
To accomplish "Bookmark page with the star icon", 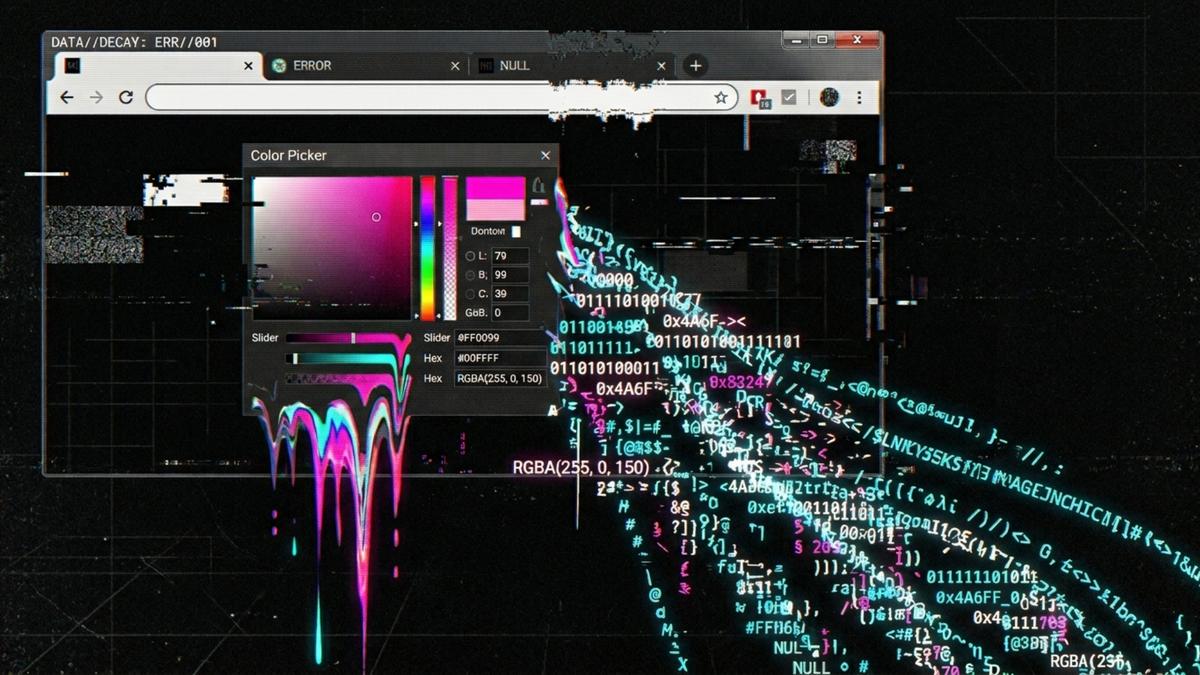I will tap(720, 97).
